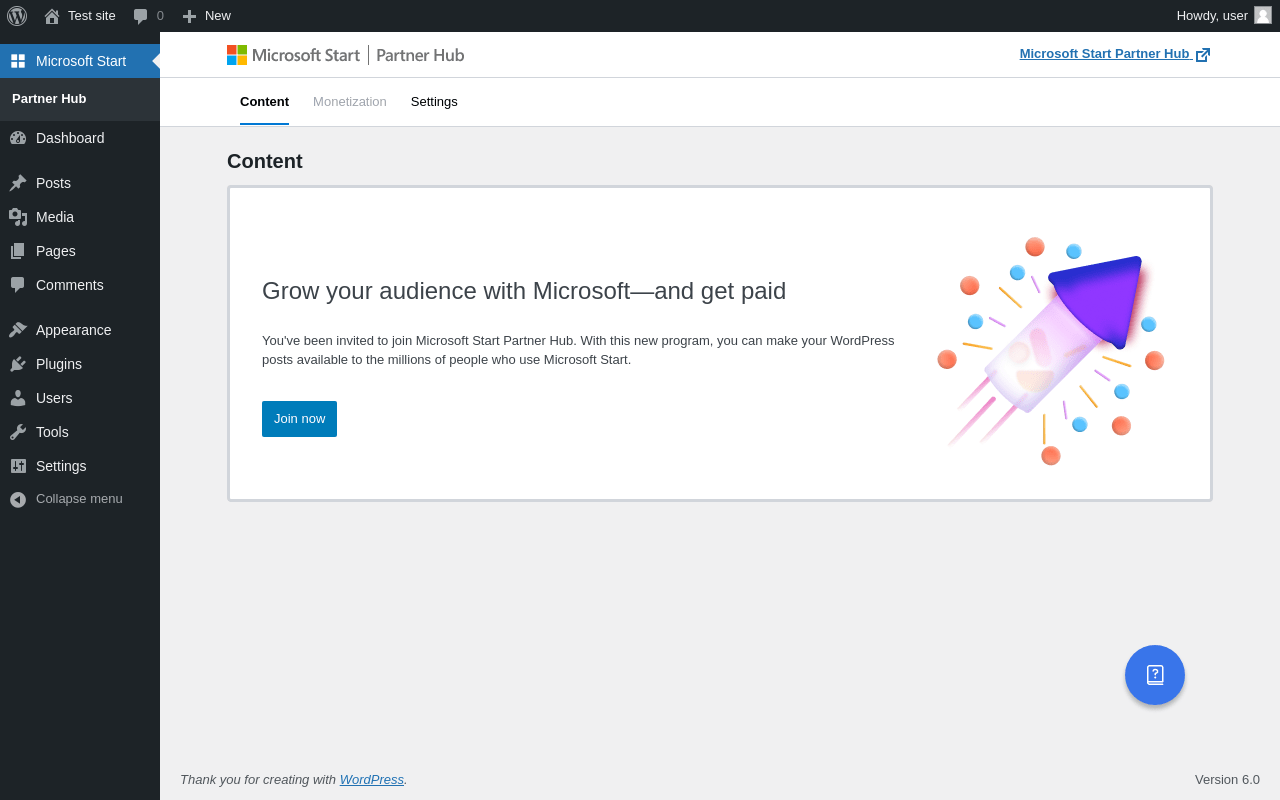This screenshot has height=800, width=1280.
Task: Open the comments bubble in admin bar
Action: [x=141, y=16]
